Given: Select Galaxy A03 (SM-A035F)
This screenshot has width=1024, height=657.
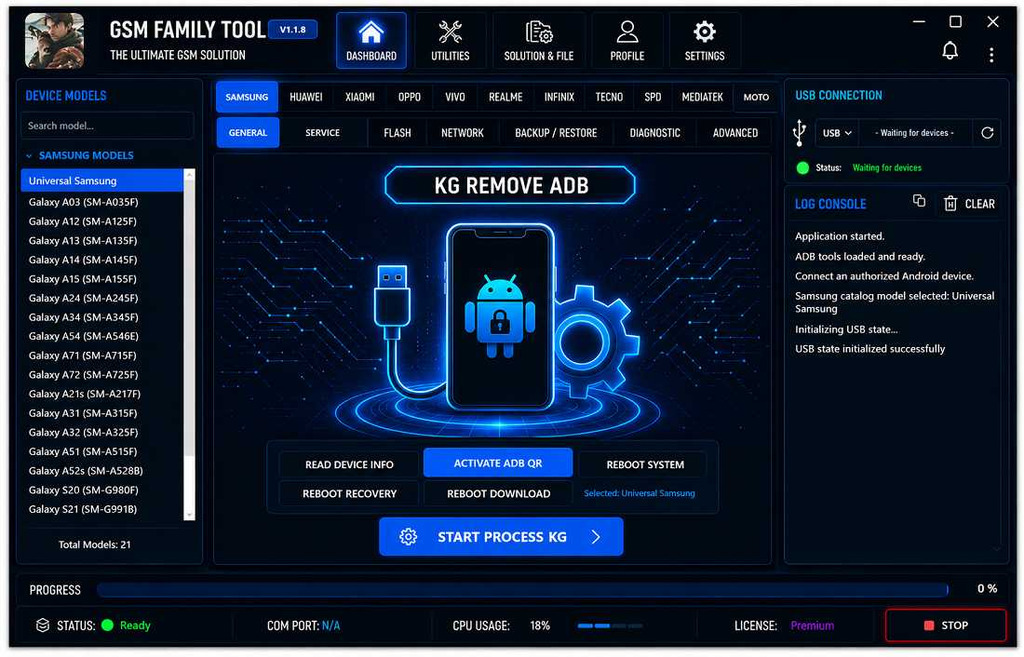Looking at the screenshot, I should tap(102, 202).
